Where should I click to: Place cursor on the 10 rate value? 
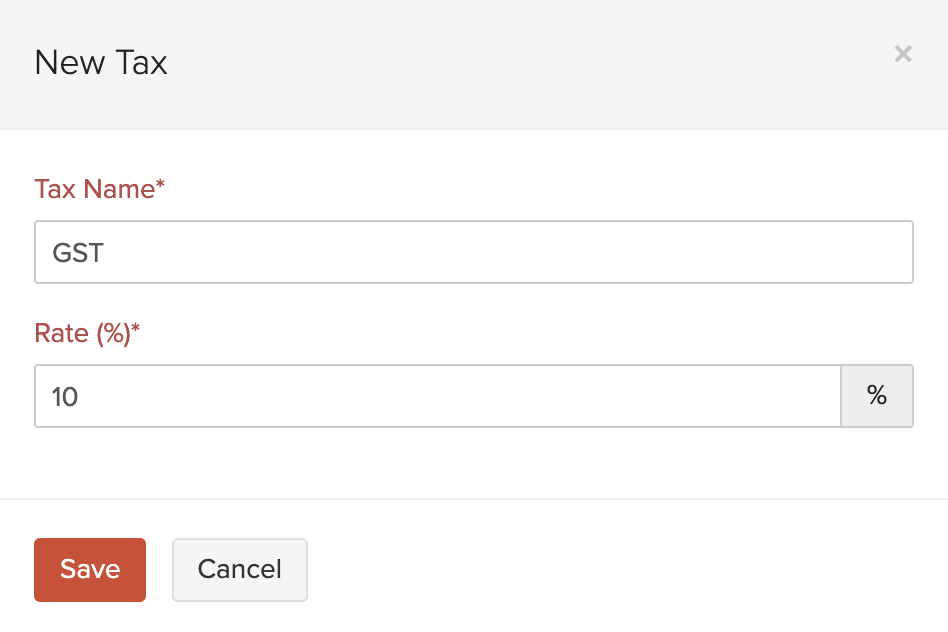(65, 397)
